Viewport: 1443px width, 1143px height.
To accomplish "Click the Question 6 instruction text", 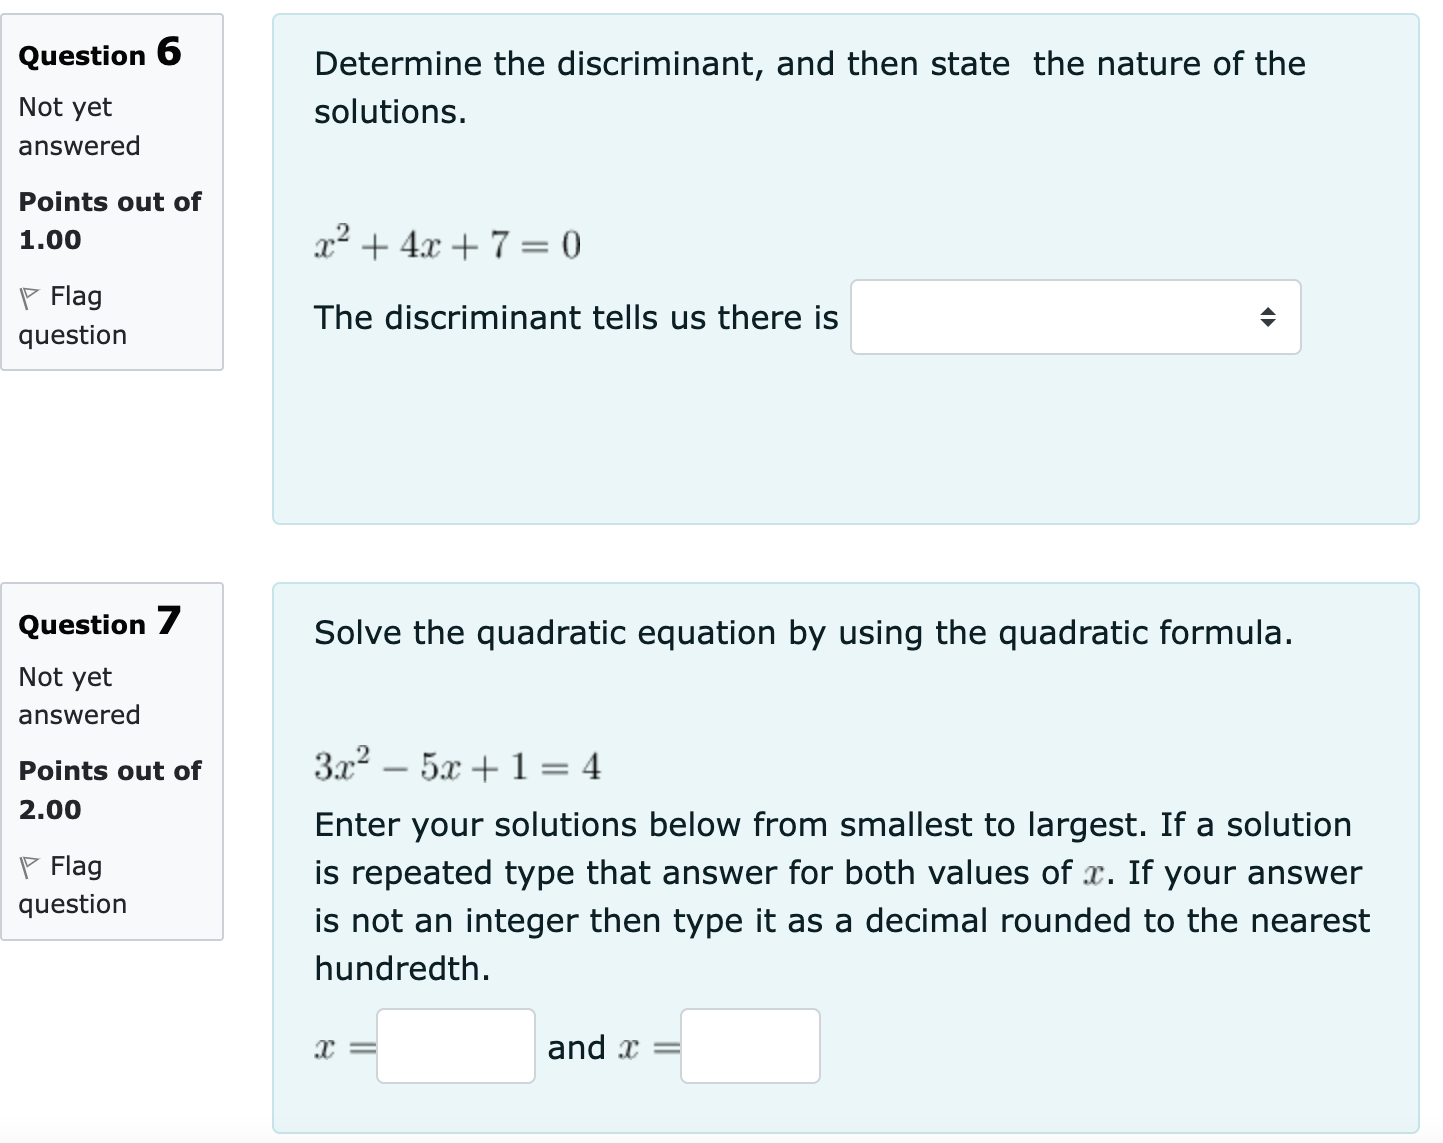I will click(x=808, y=87).
